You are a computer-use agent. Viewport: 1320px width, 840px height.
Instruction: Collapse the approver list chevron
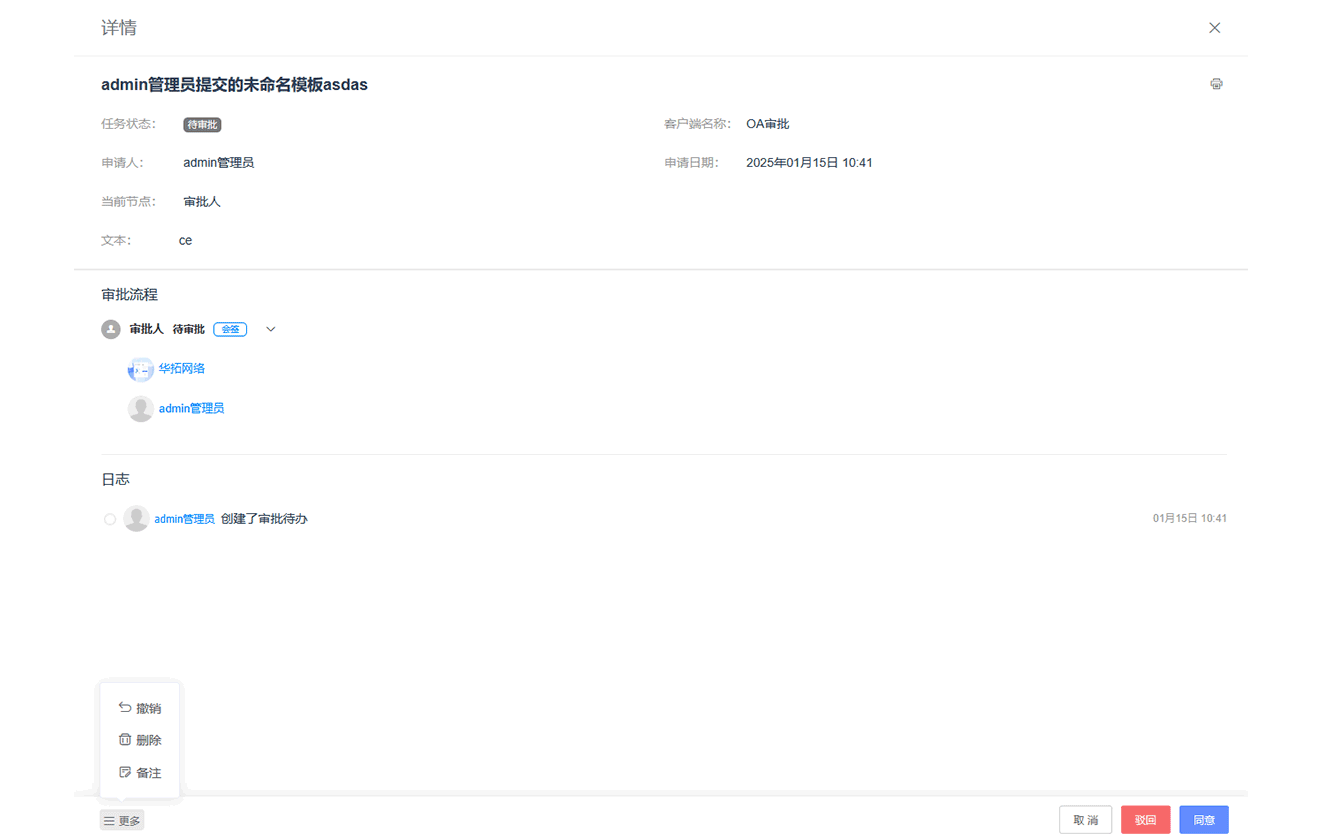271,329
